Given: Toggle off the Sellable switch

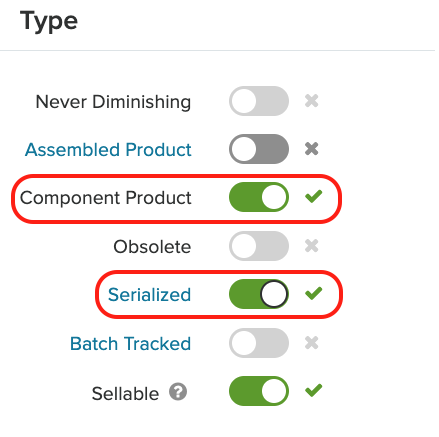Looking at the screenshot, I should [259, 391].
